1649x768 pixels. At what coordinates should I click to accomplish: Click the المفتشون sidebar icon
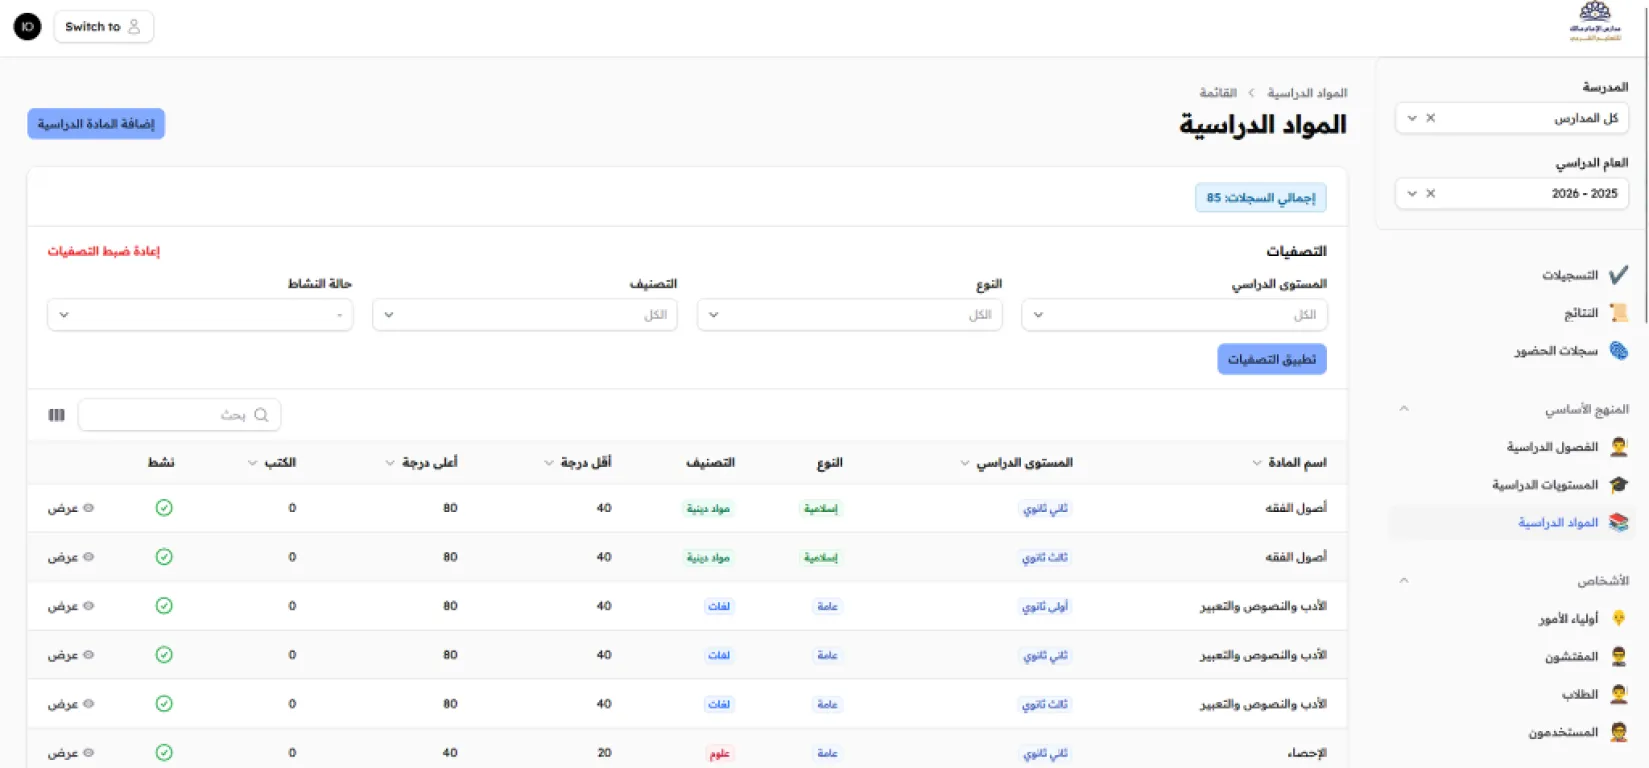[1618, 657]
